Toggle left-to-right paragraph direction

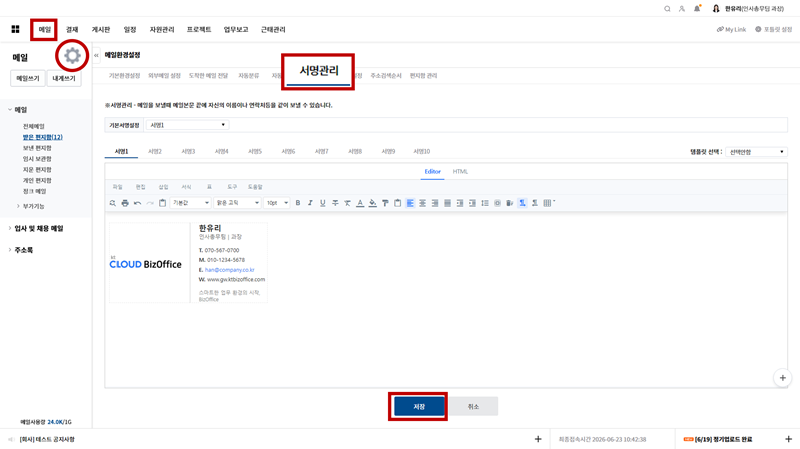(522, 203)
